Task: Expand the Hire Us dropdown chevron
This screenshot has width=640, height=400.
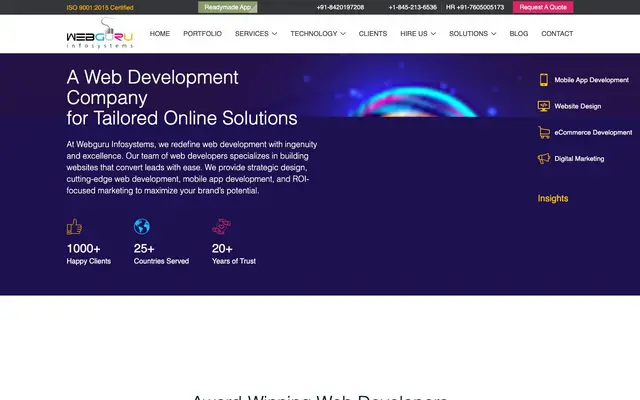Action: [x=433, y=34]
